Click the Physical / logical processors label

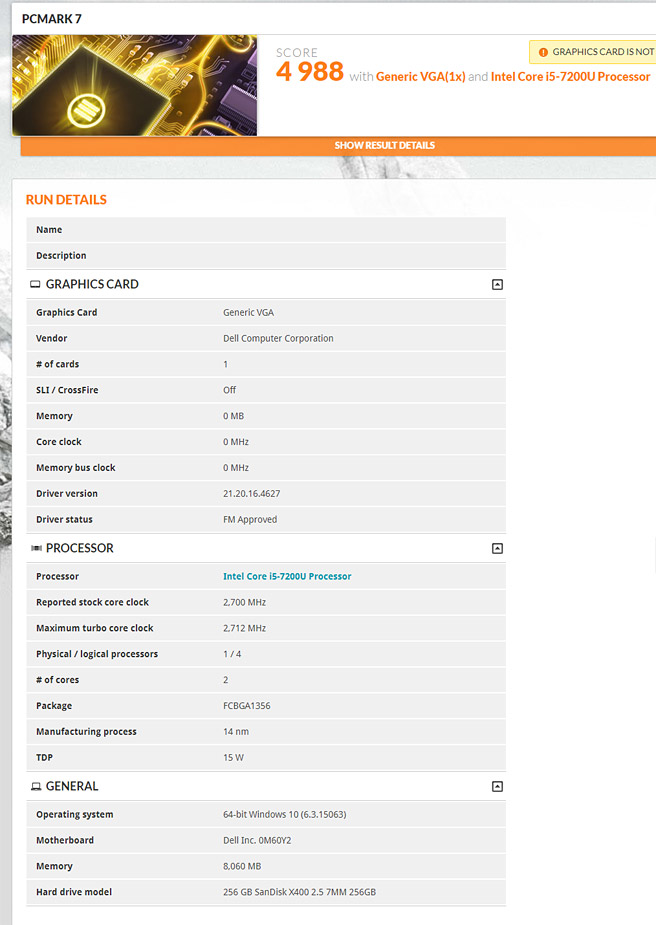click(97, 654)
